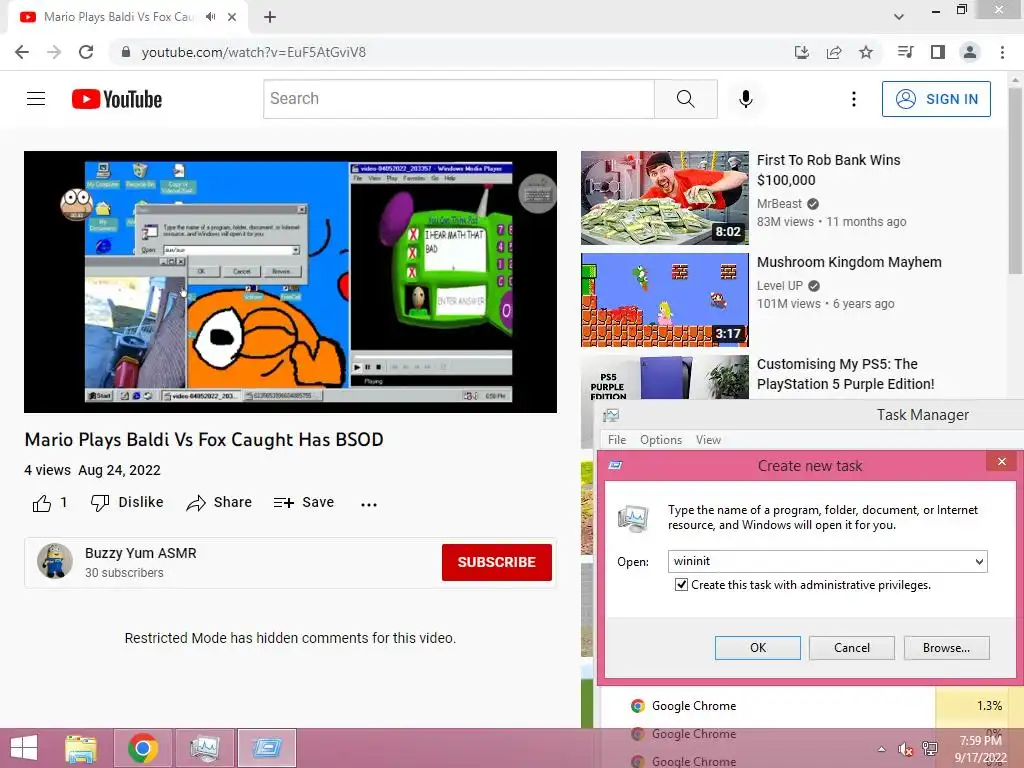The height and width of the screenshot is (768, 1024).
Task: Click the network tray icon
Action: click(x=930, y=749)
